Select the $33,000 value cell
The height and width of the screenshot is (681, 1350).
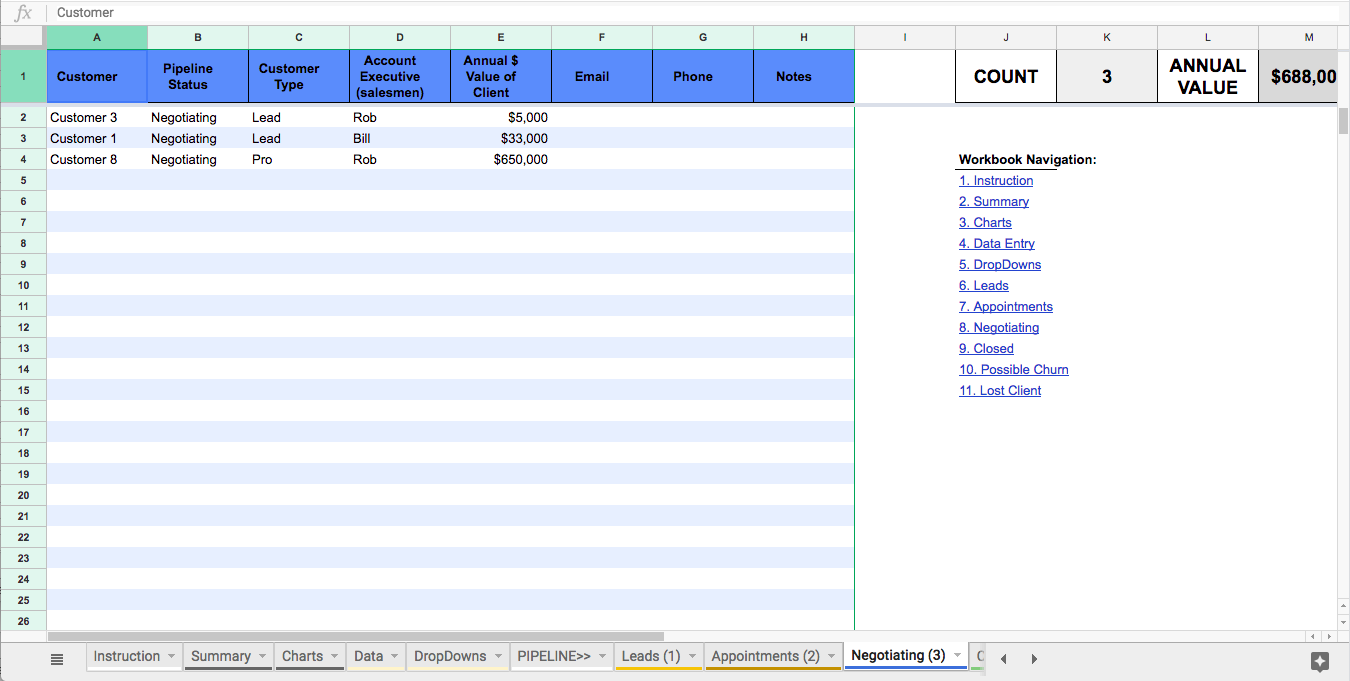pyautogui.click(x=501, y=139)
